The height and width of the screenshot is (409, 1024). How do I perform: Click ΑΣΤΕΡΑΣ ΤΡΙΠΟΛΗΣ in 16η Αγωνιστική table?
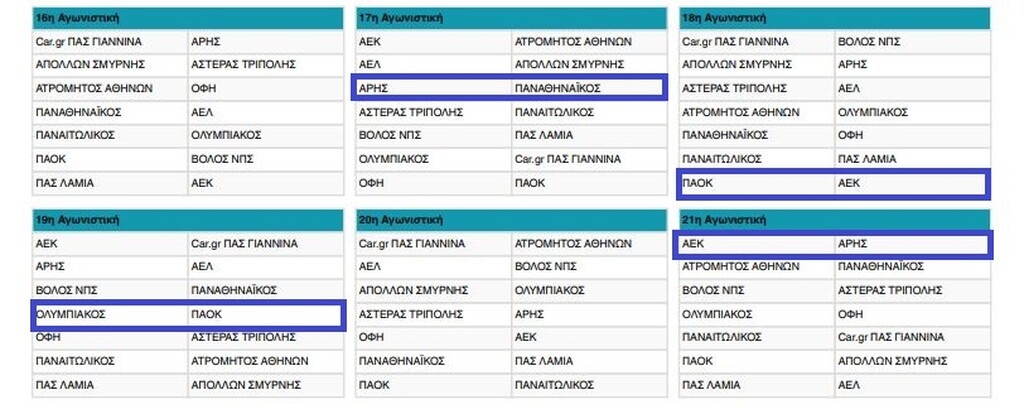[243, 64]
